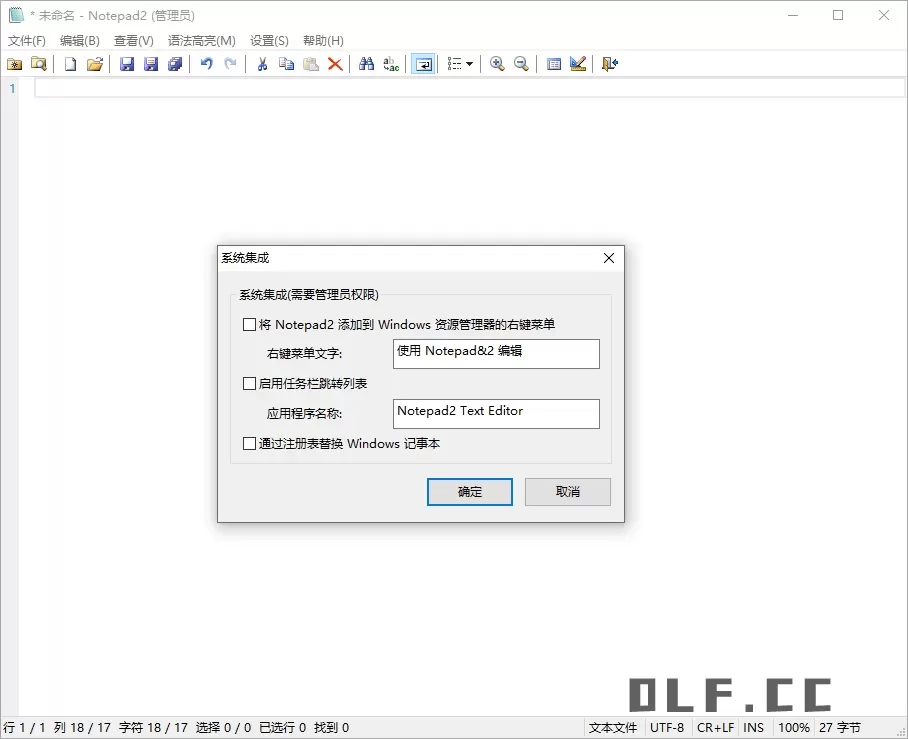Confirm with the 确定 button
The height and width of the screenshot is (739, 908).
point(469,491)
